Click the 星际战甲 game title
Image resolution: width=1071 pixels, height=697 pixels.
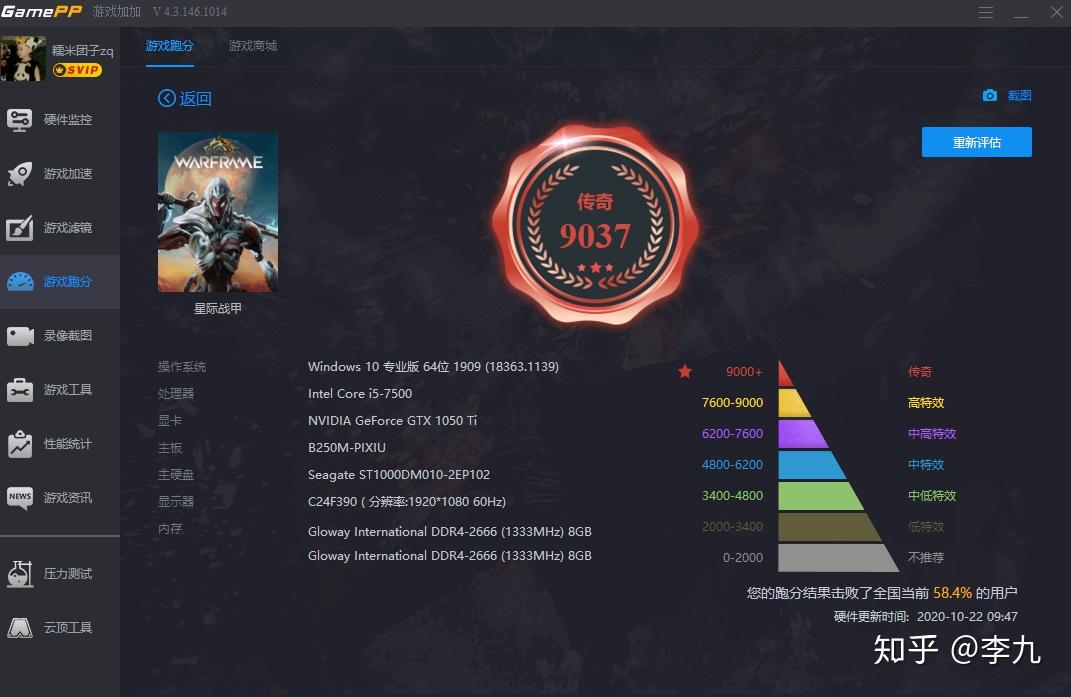click(218, 308)
